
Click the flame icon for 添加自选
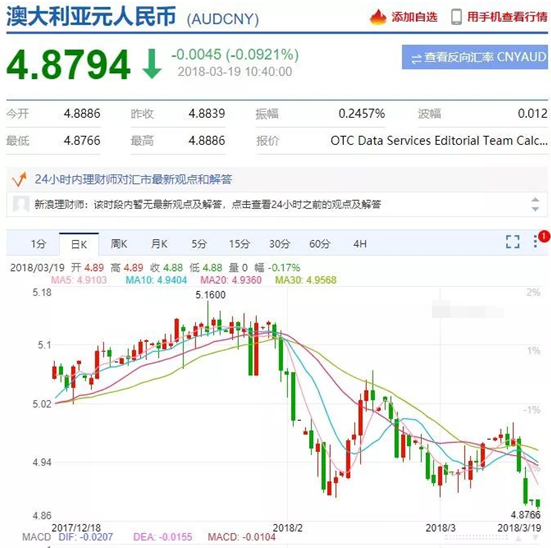[x=378, y=17]
